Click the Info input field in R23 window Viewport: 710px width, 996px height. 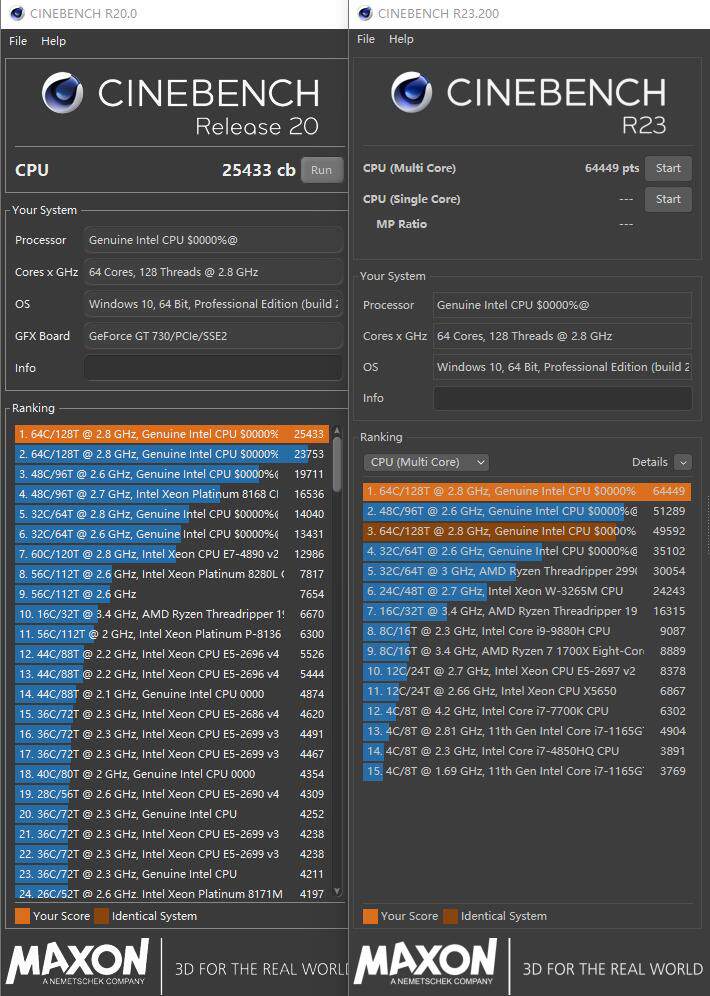coord(562,398)
